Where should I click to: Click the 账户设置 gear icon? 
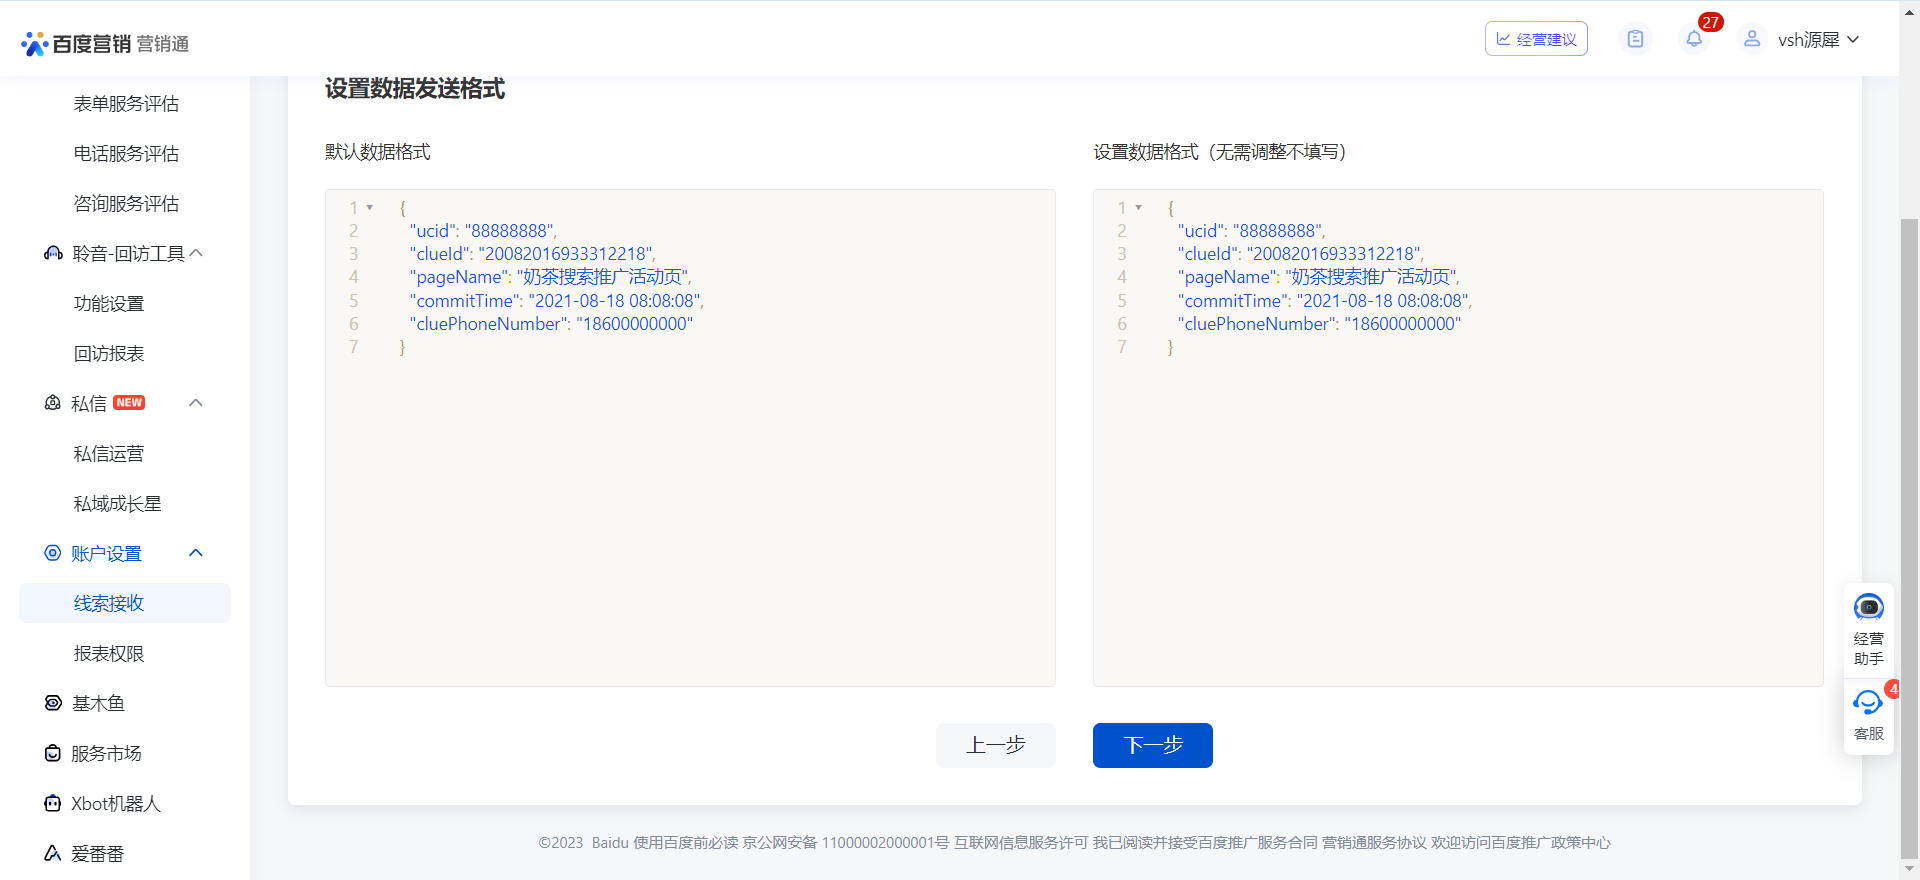click(x=53, y=553)
